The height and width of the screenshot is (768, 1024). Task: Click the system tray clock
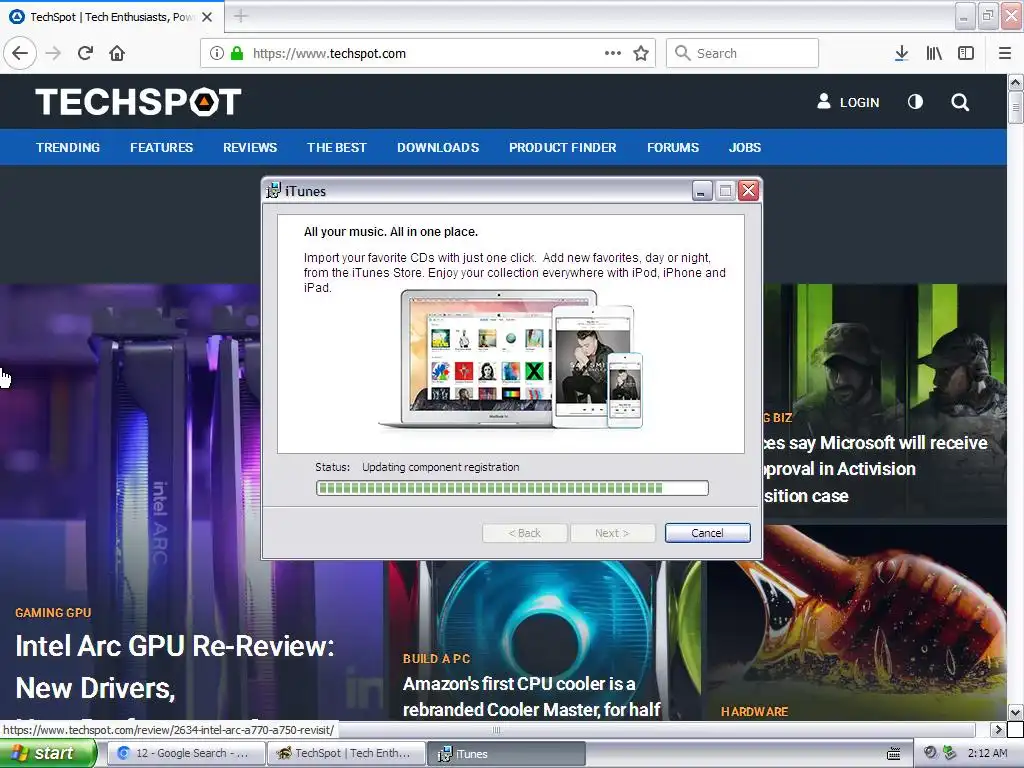point(987,753)
